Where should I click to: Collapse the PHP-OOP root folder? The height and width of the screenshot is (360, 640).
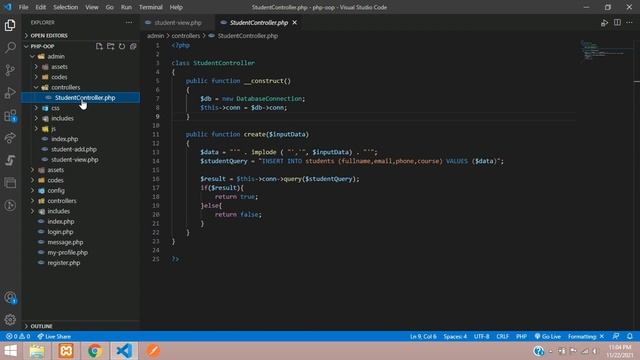pos(42,46)
